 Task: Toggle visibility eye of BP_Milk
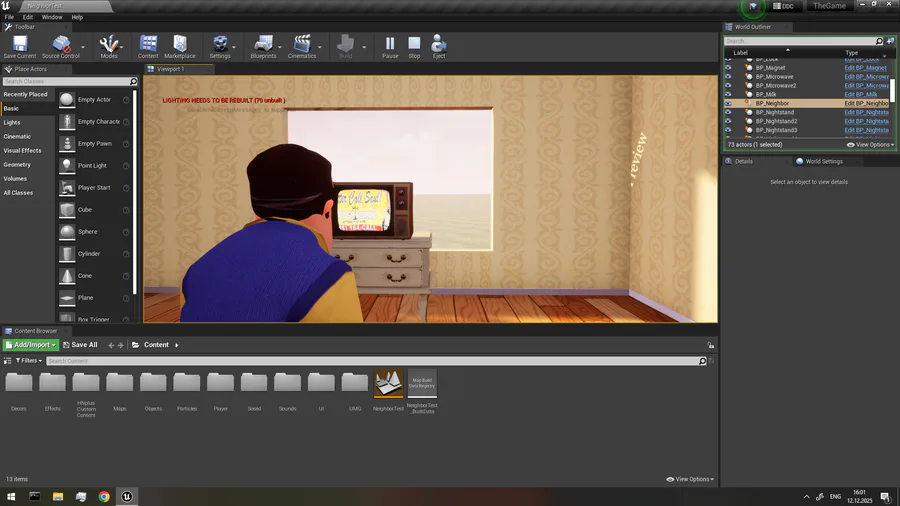click(728, 94)
